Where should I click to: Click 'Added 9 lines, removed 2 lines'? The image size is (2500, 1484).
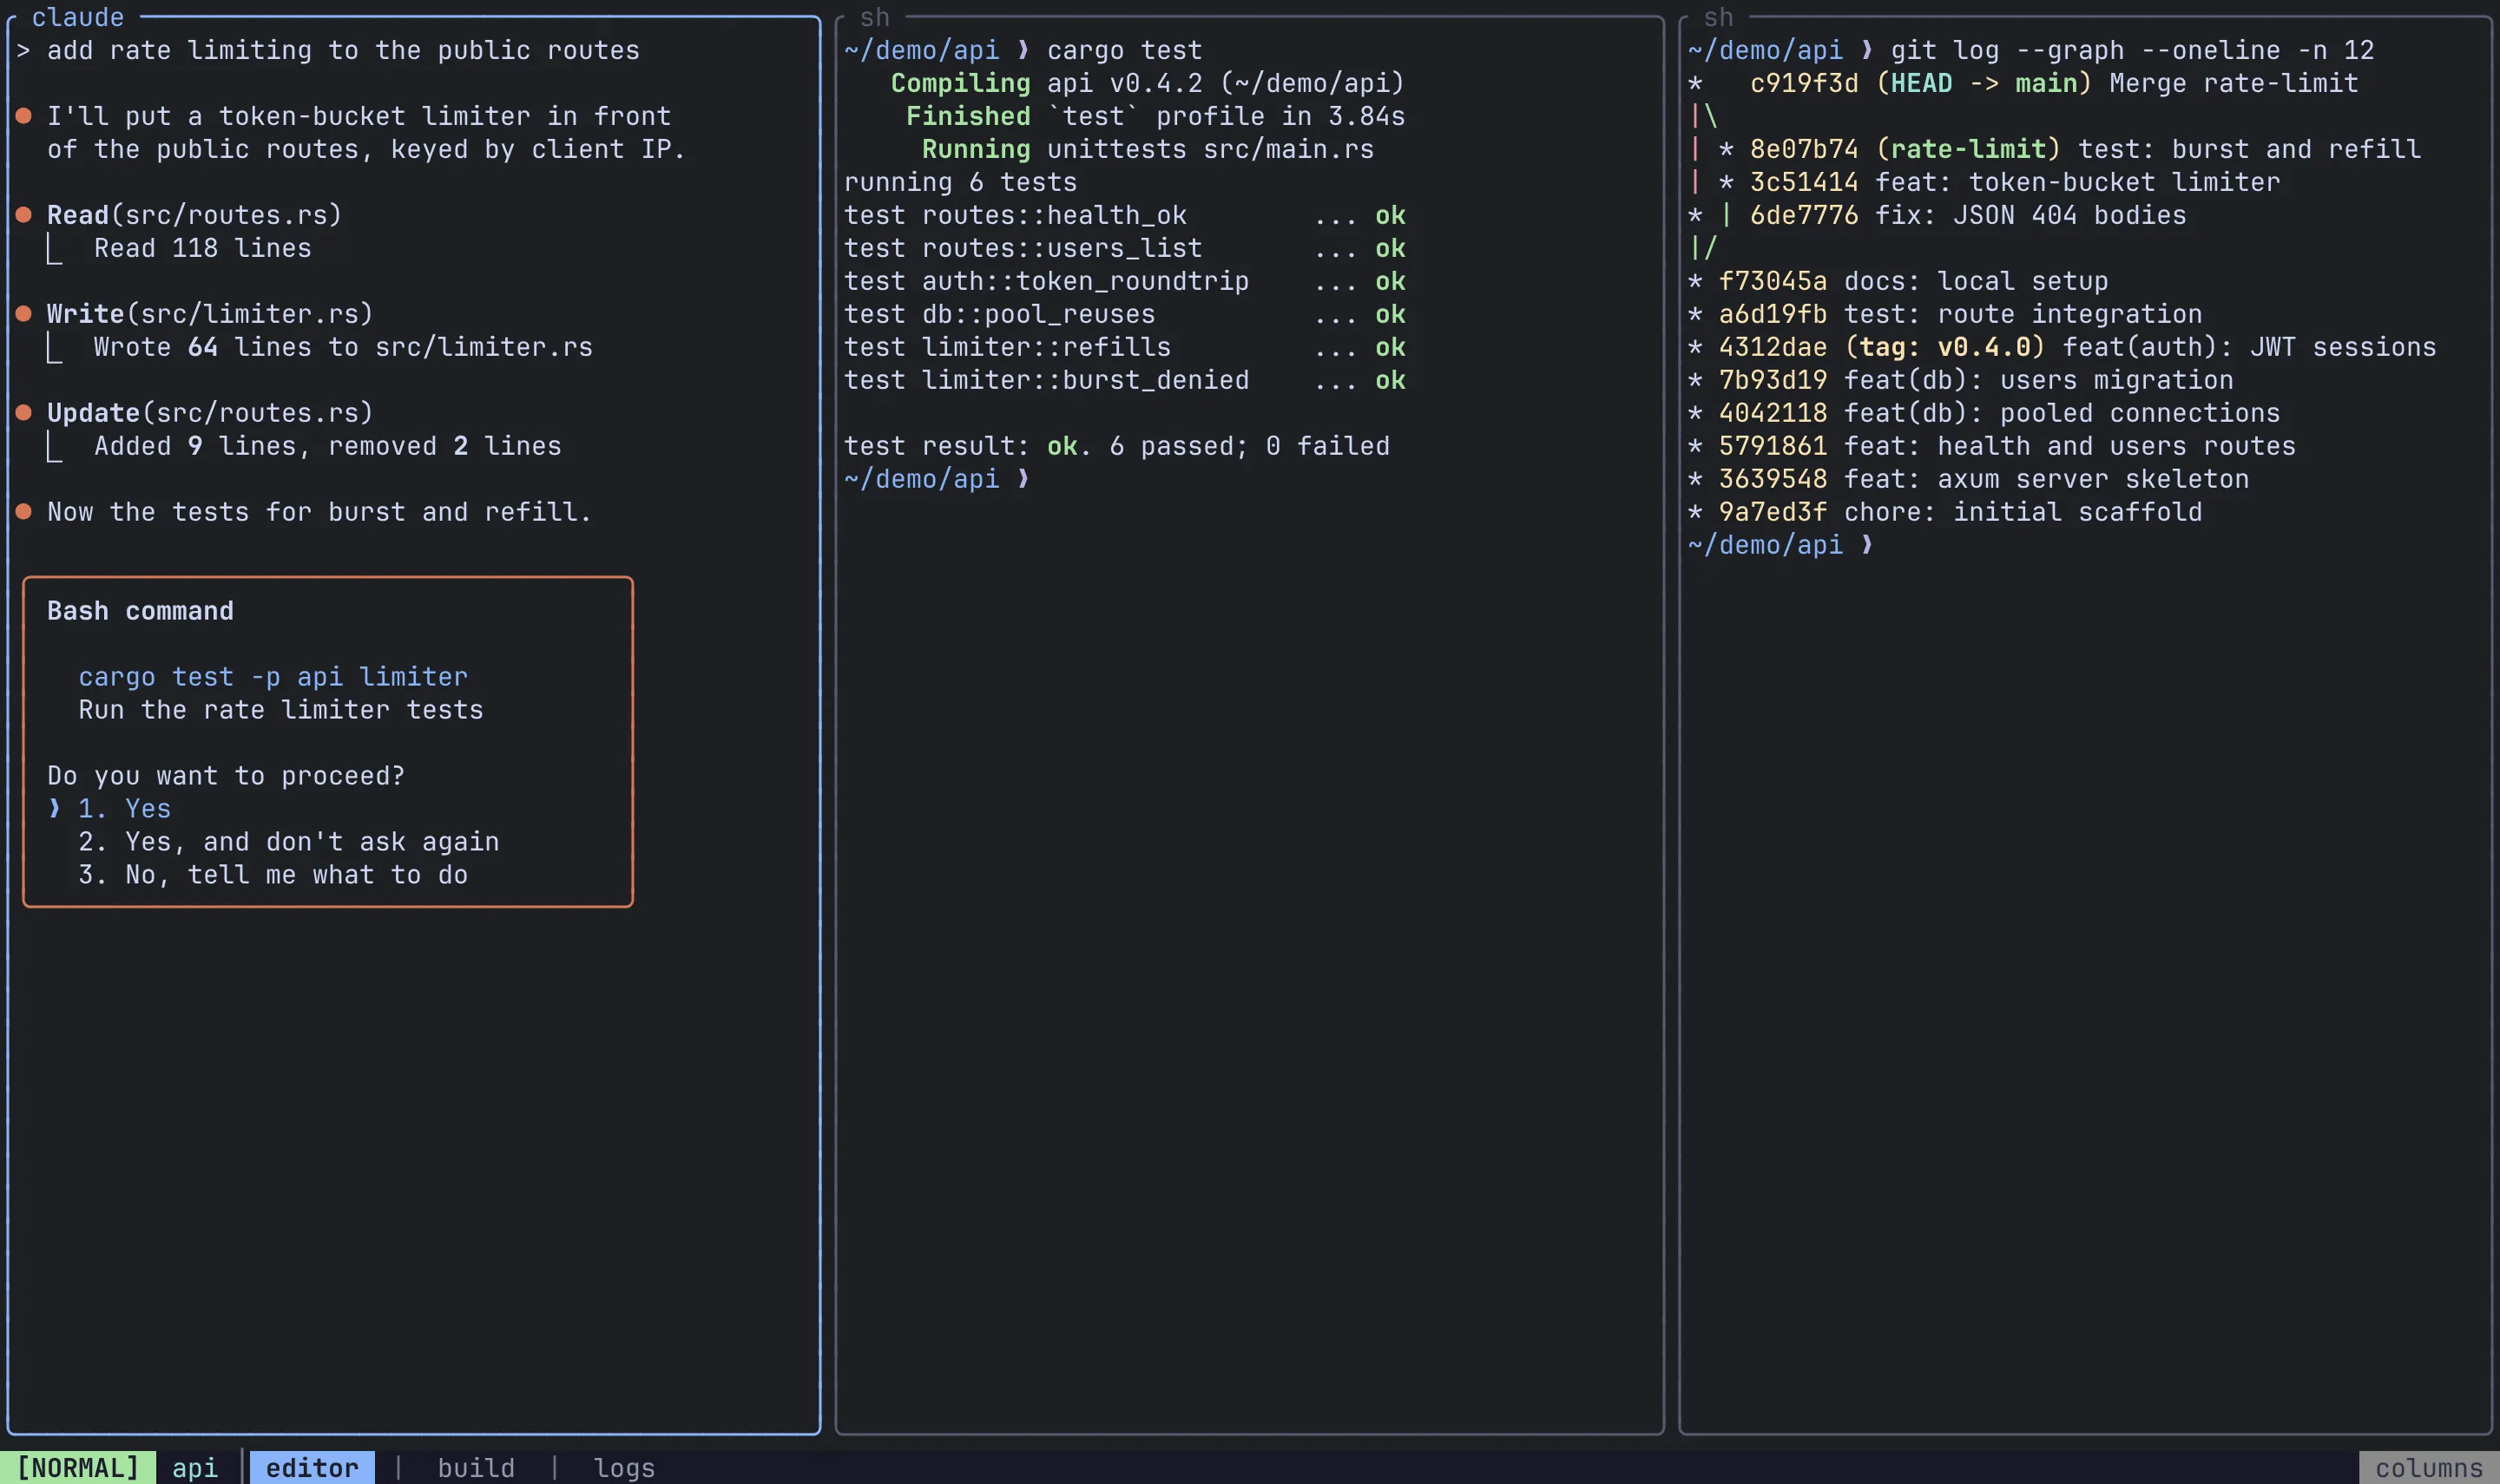pyautogui.click(x=328, y=445)
